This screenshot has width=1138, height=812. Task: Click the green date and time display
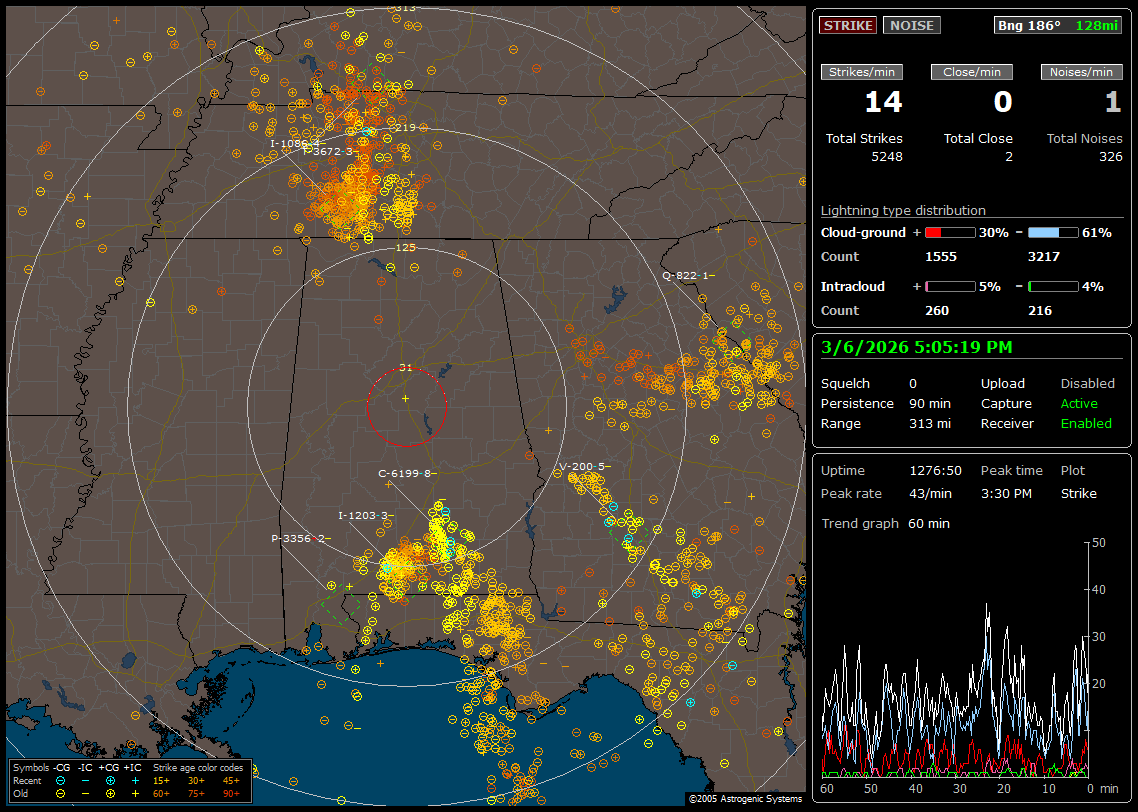917,347
